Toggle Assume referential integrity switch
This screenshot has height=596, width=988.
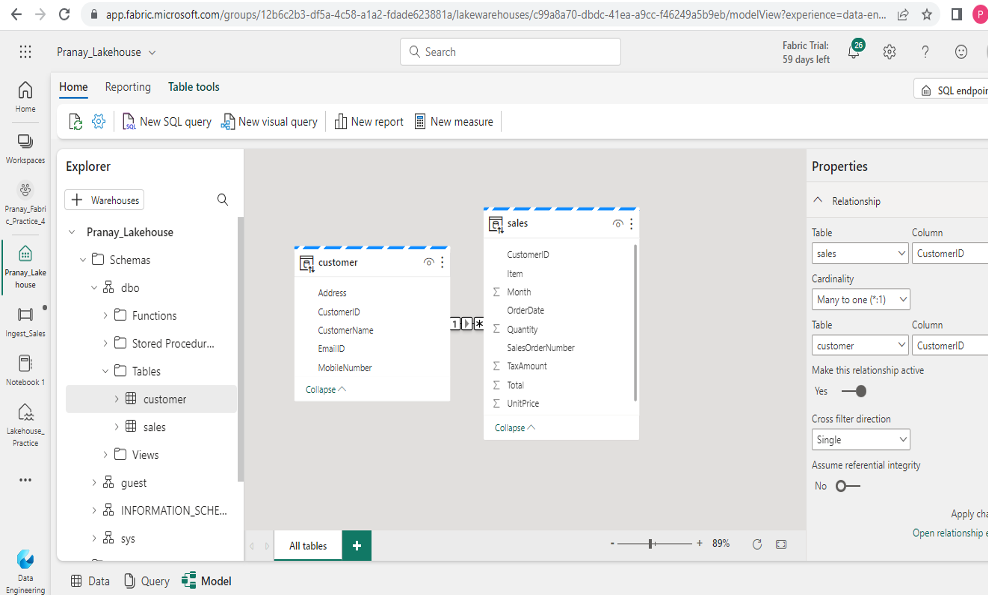(x=847, y=486)
